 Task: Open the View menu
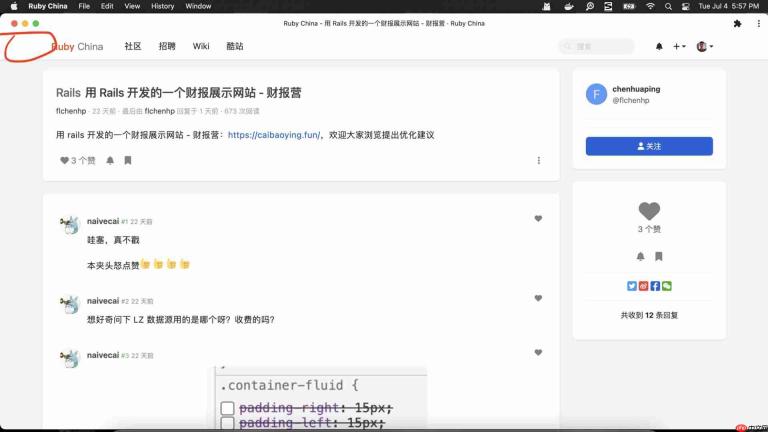132,6
